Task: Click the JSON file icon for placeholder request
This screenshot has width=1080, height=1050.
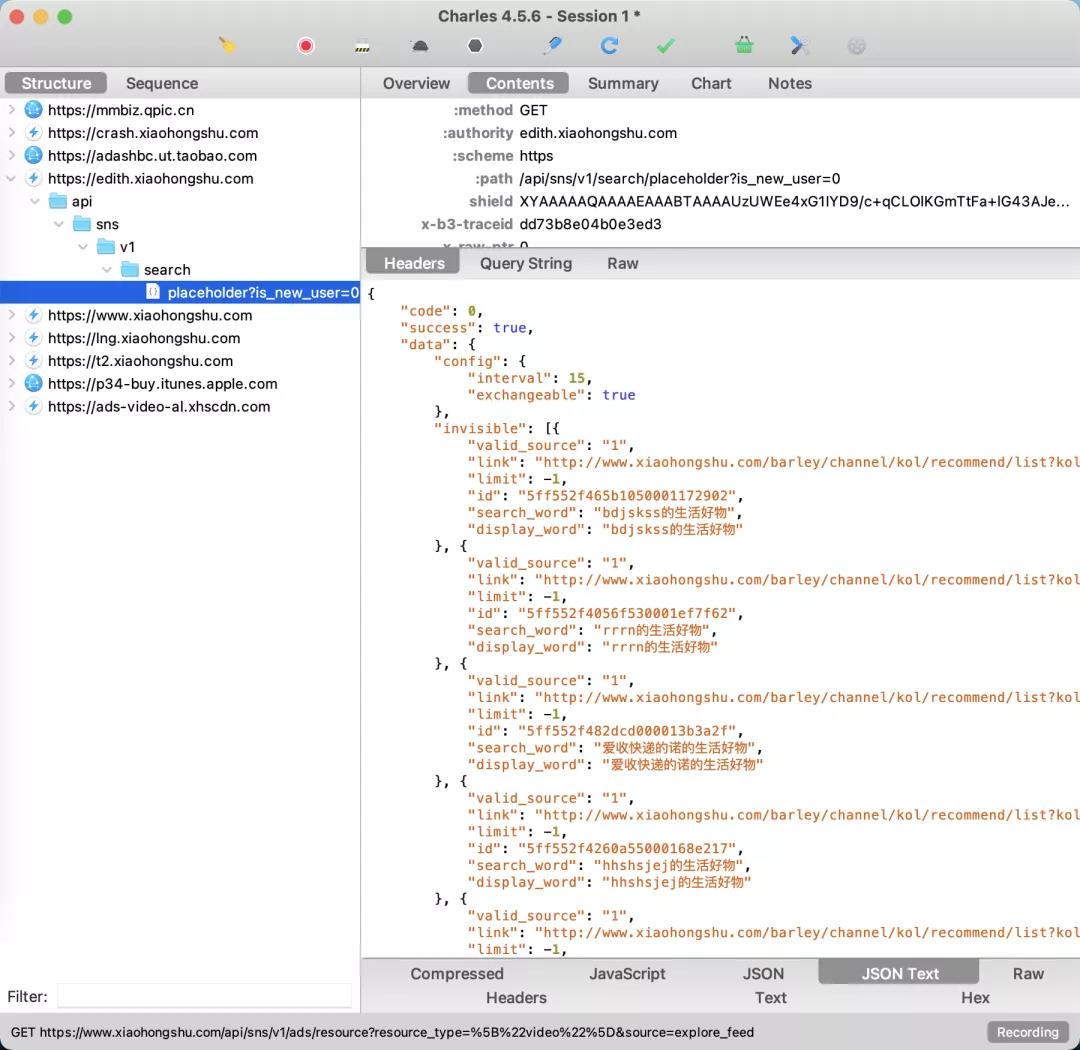Action: click(x=153, y=292)
